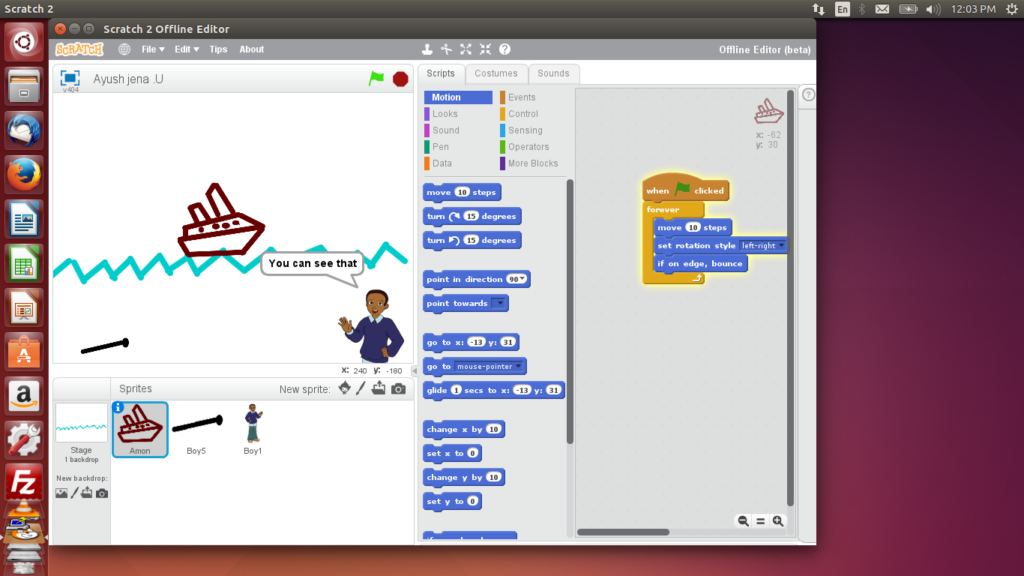Screen dimensions: 1024x576
Task: Click the new sprite from camera icon
Action: click(399, 389)
